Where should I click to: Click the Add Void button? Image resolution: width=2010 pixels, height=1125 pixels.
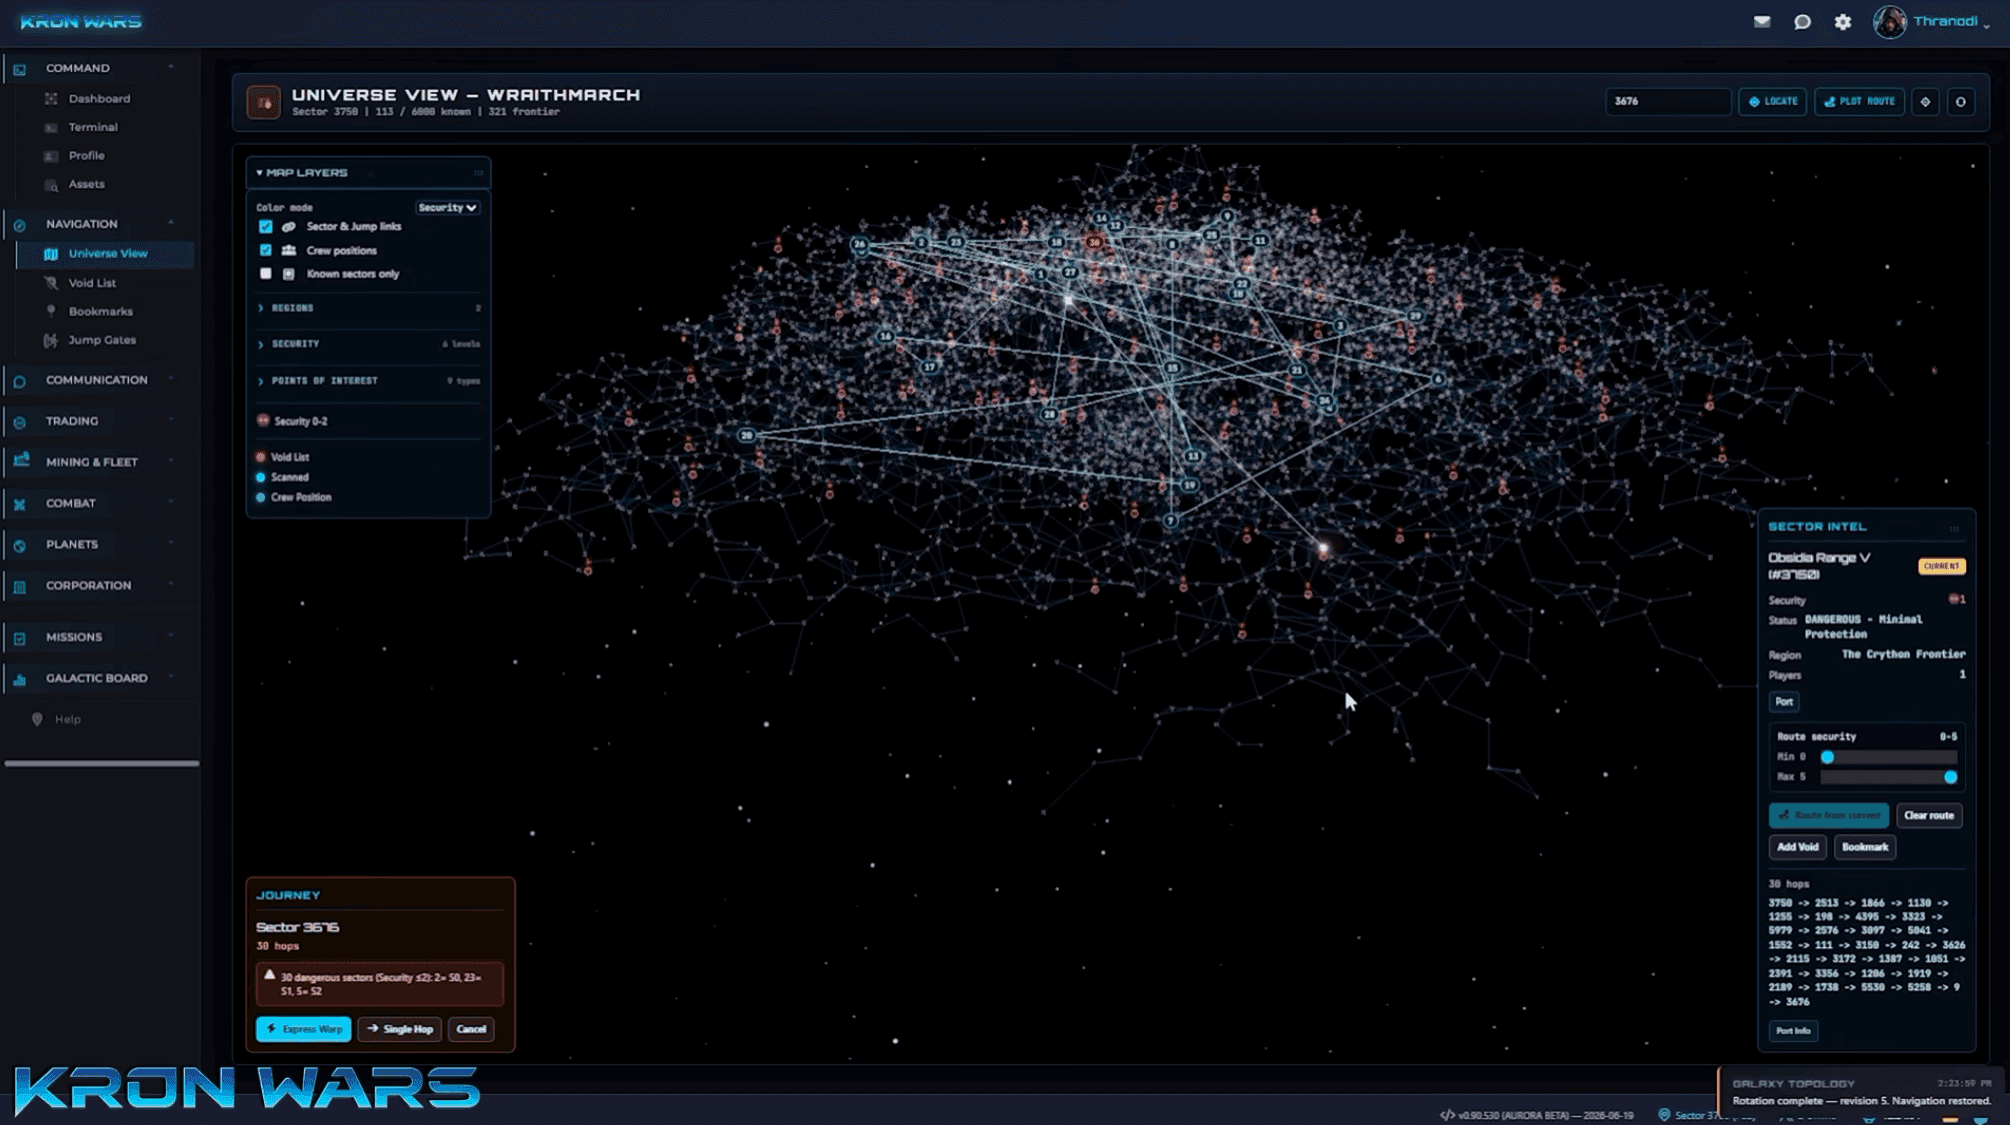tap(1797, 847)
